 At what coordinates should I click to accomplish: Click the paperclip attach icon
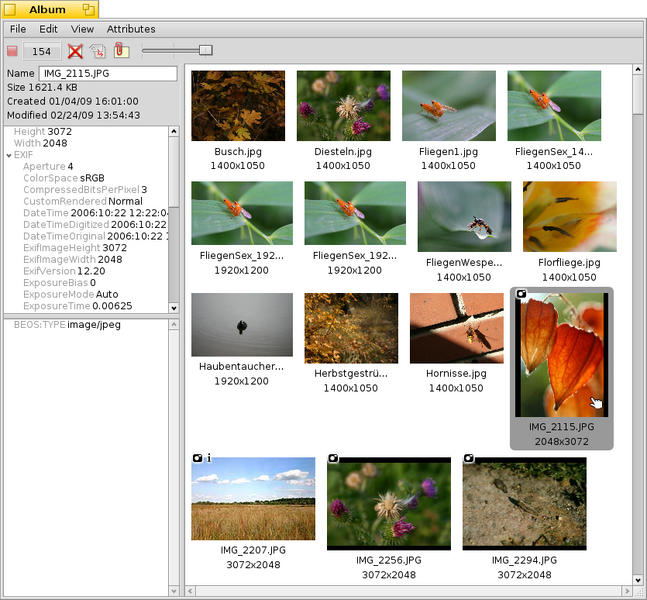(121, 50)
